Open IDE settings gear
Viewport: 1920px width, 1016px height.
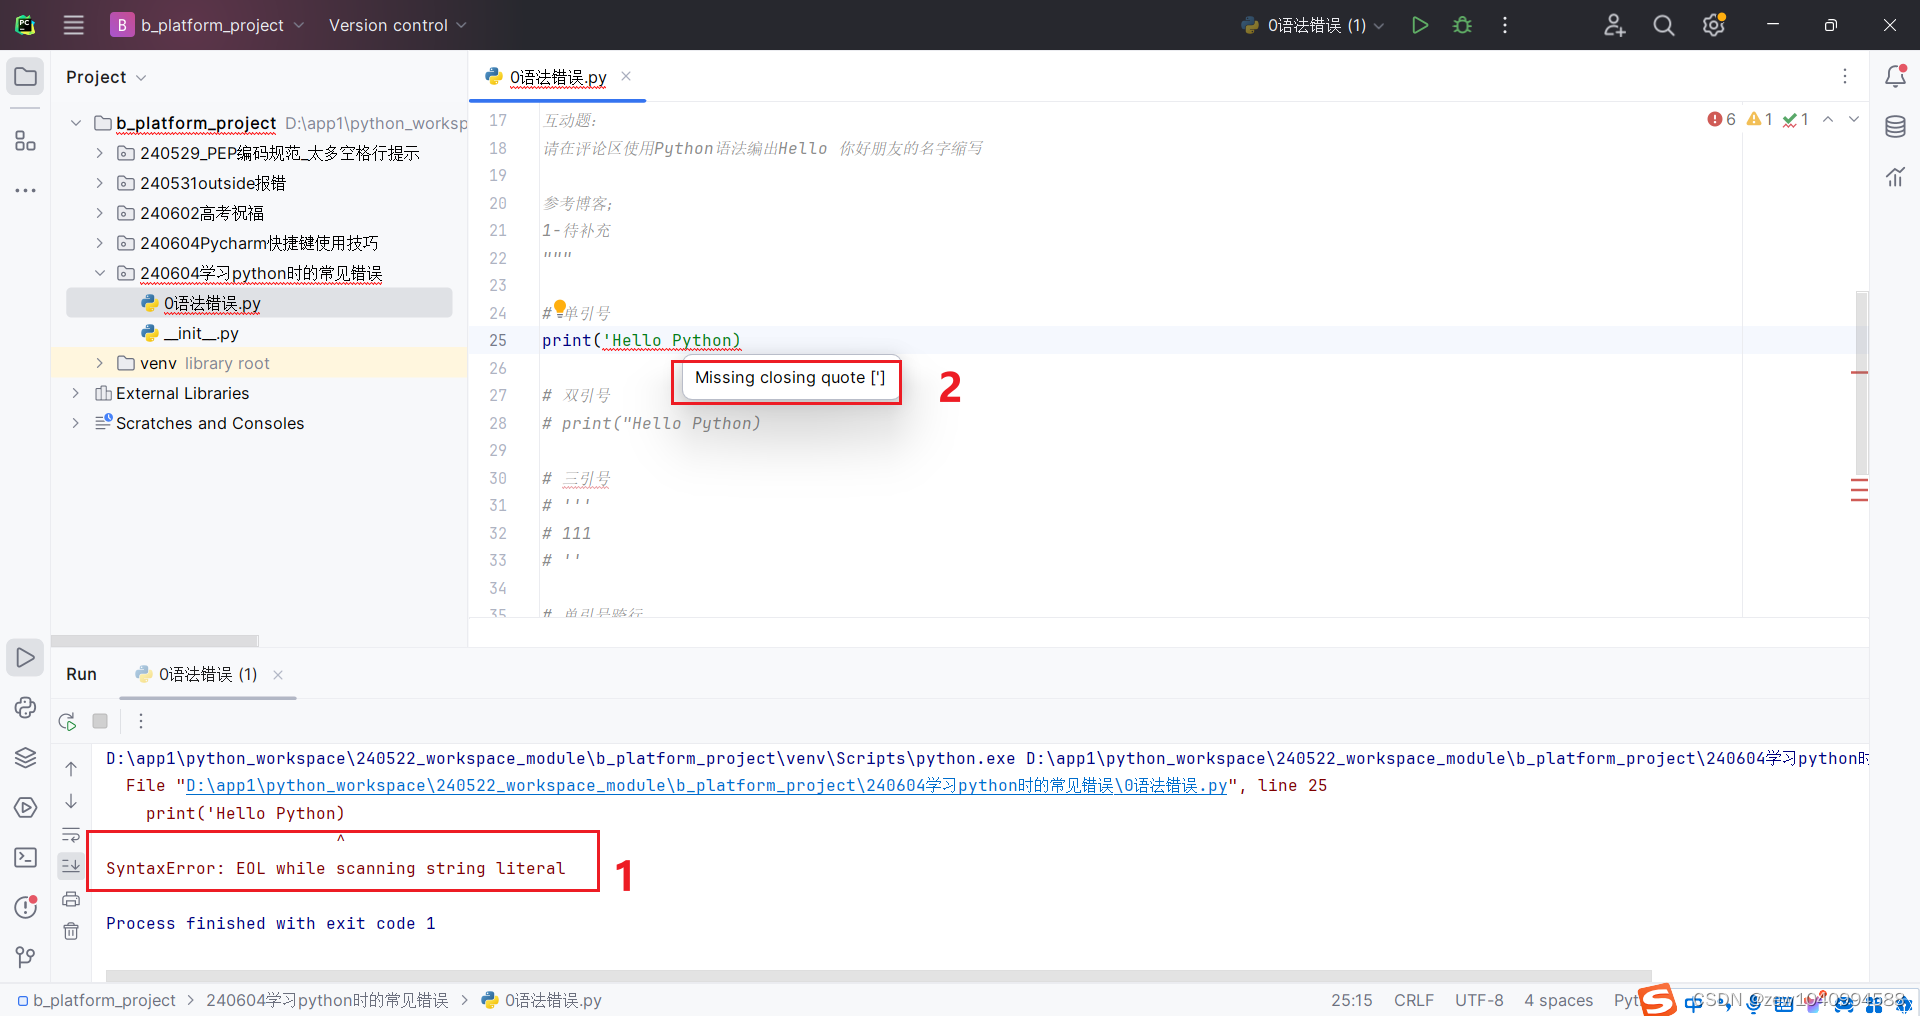tap(1714, 25)
